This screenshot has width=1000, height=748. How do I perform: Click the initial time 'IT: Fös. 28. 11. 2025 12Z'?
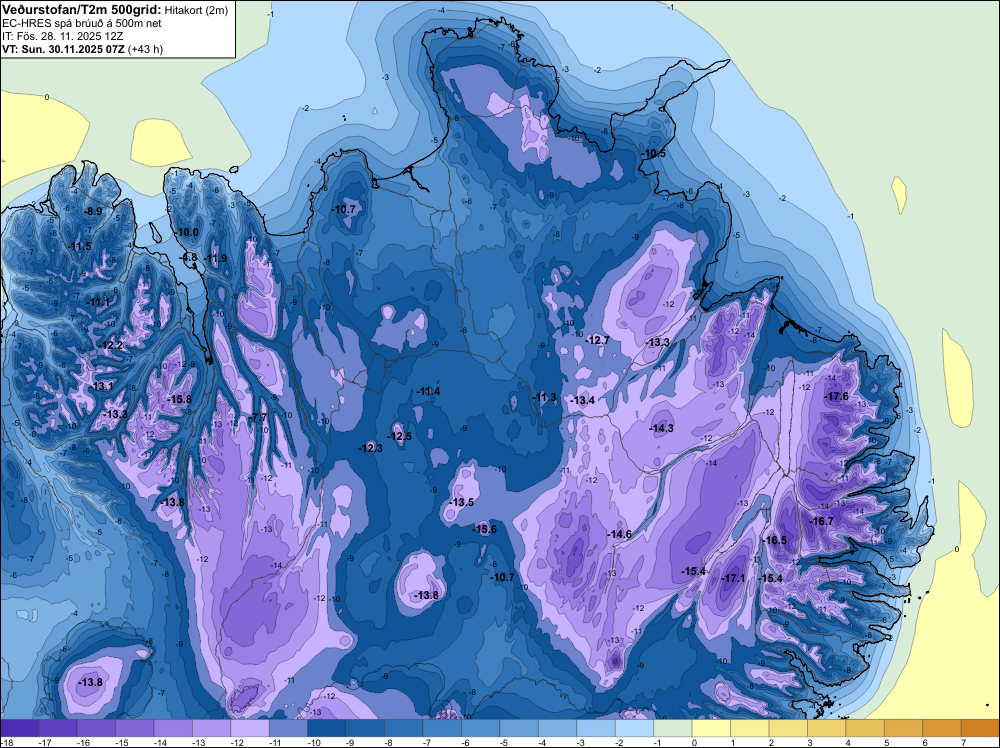[62, 36]
